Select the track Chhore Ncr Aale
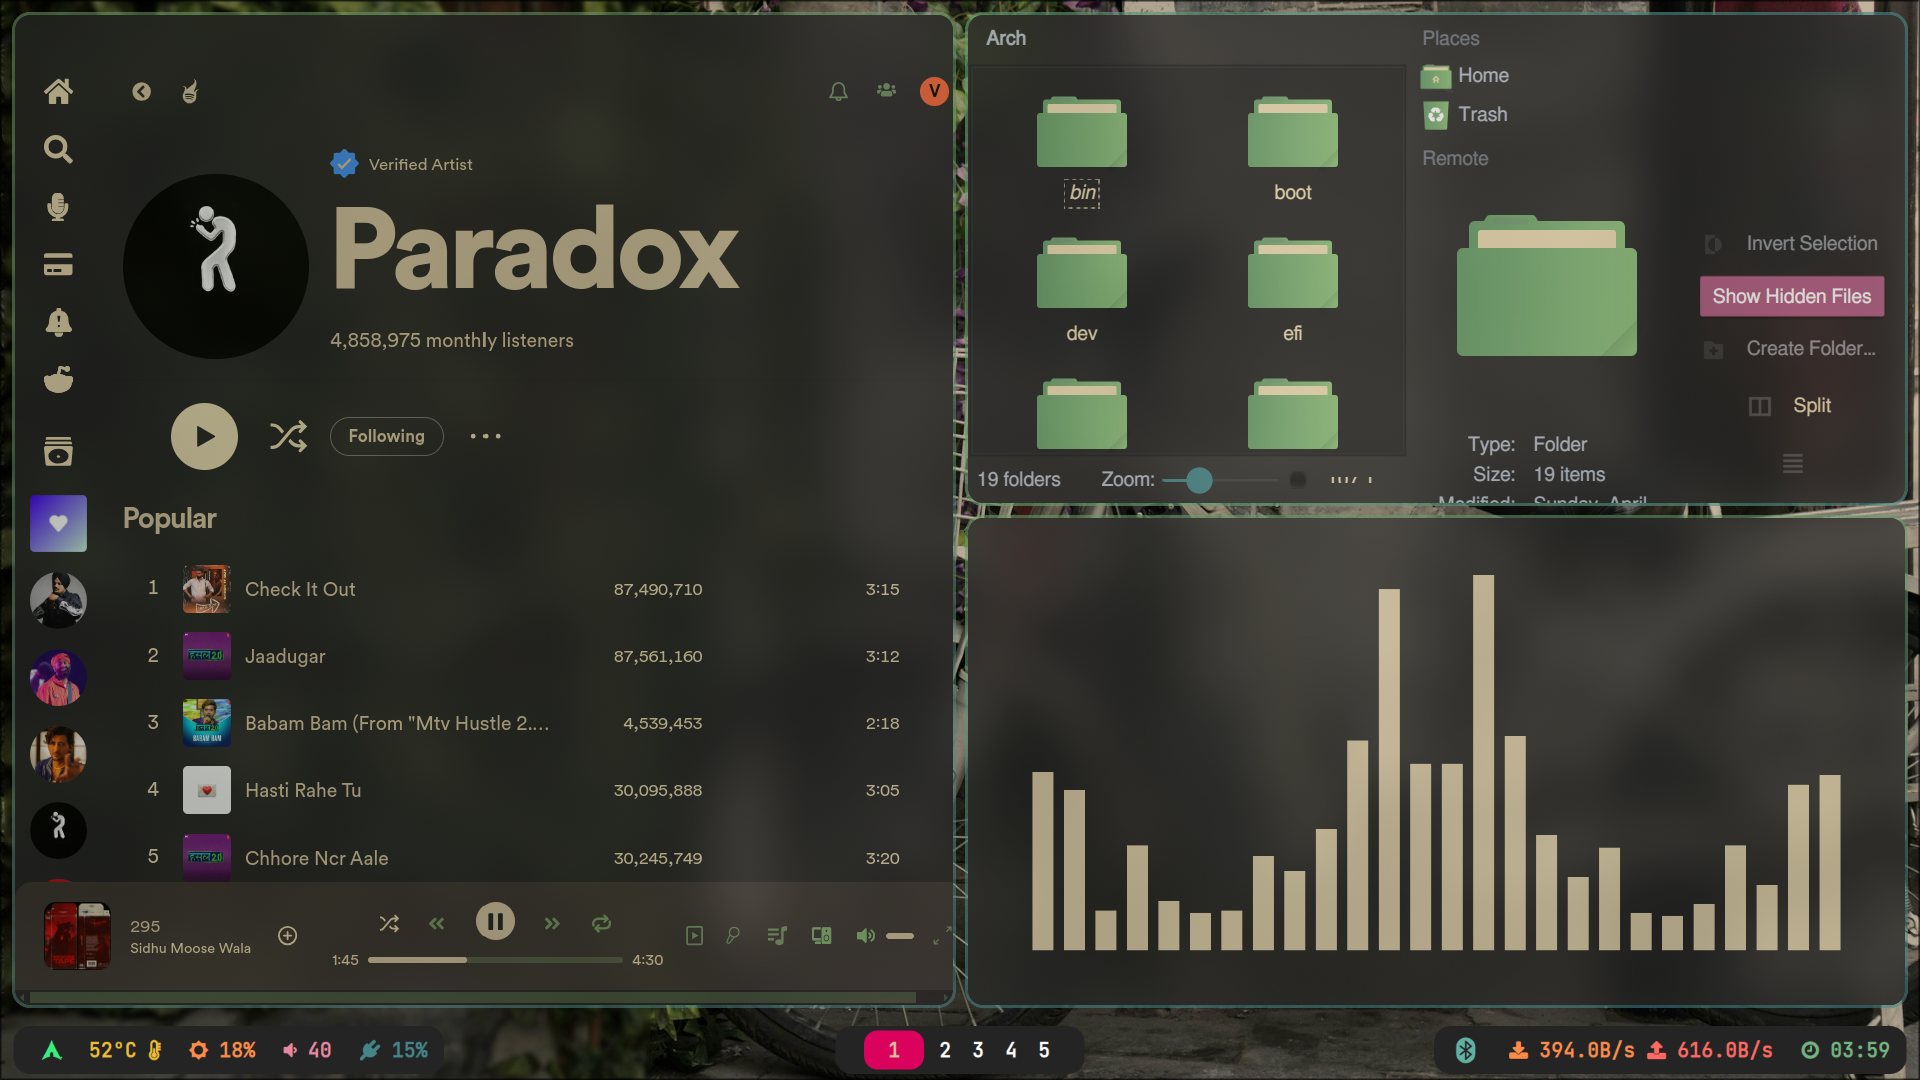Screen dimensions: 1920x1080 [x=316, y=858]
